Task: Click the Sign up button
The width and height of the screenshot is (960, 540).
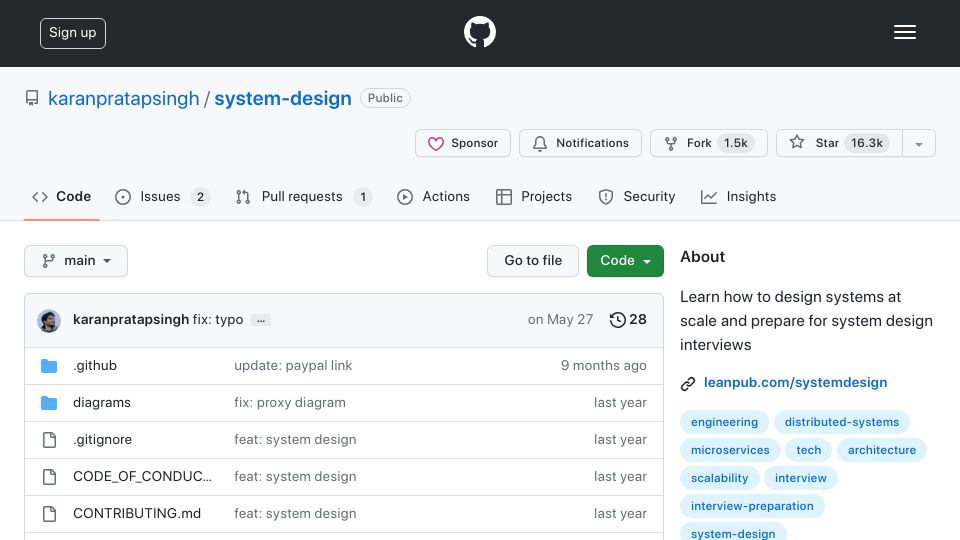Action: [x=73, y=33]
